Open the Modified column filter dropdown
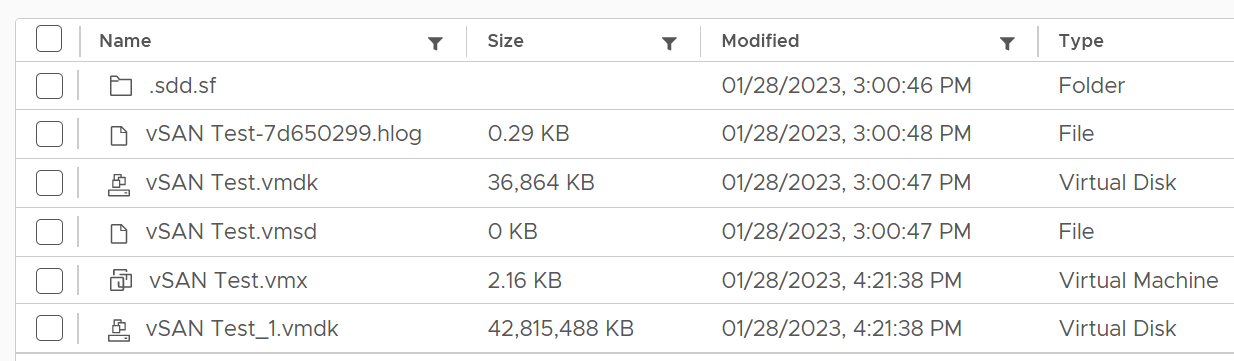The height and width of the screenshot is (361, 1234). point(1008,43)
